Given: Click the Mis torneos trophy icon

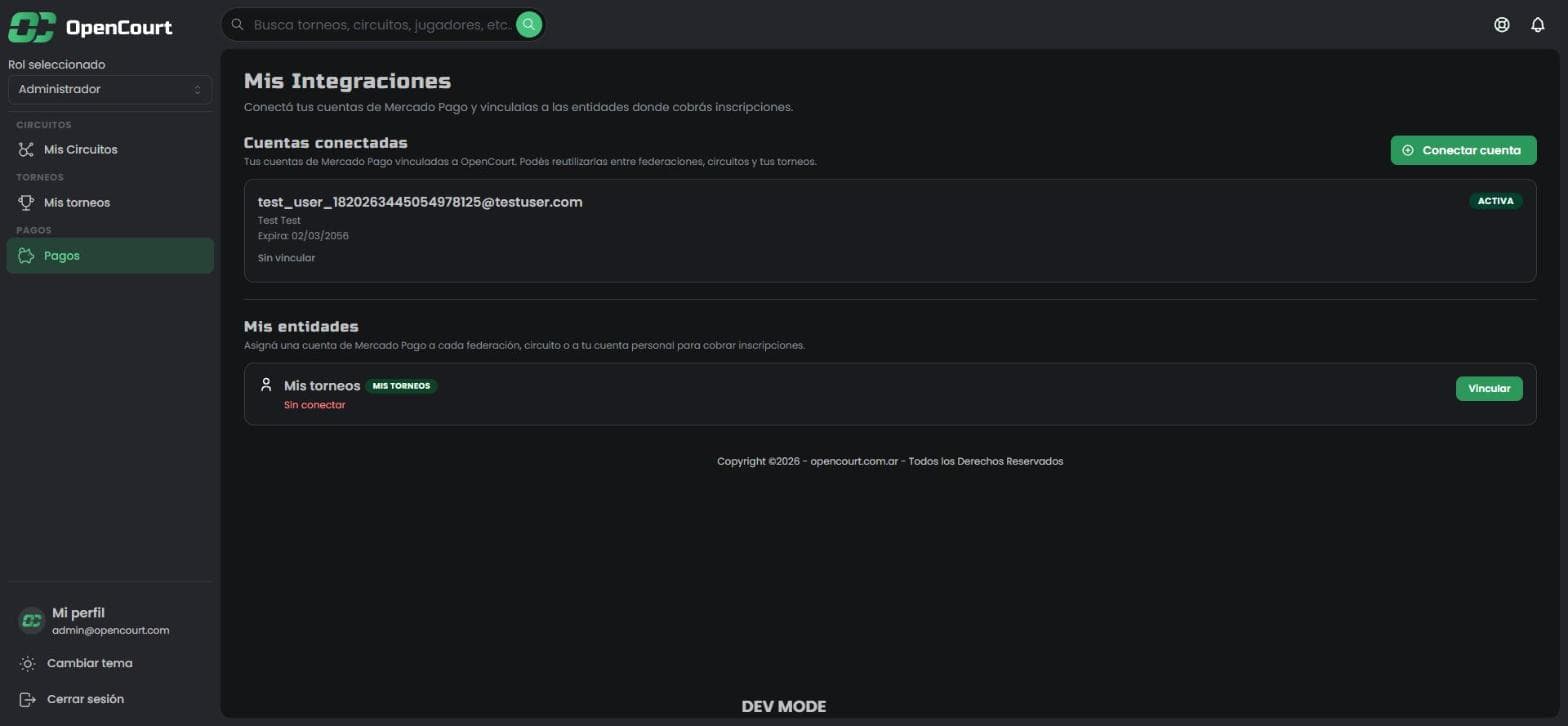Looking at the screenshot, I should (x=27, y=203).
